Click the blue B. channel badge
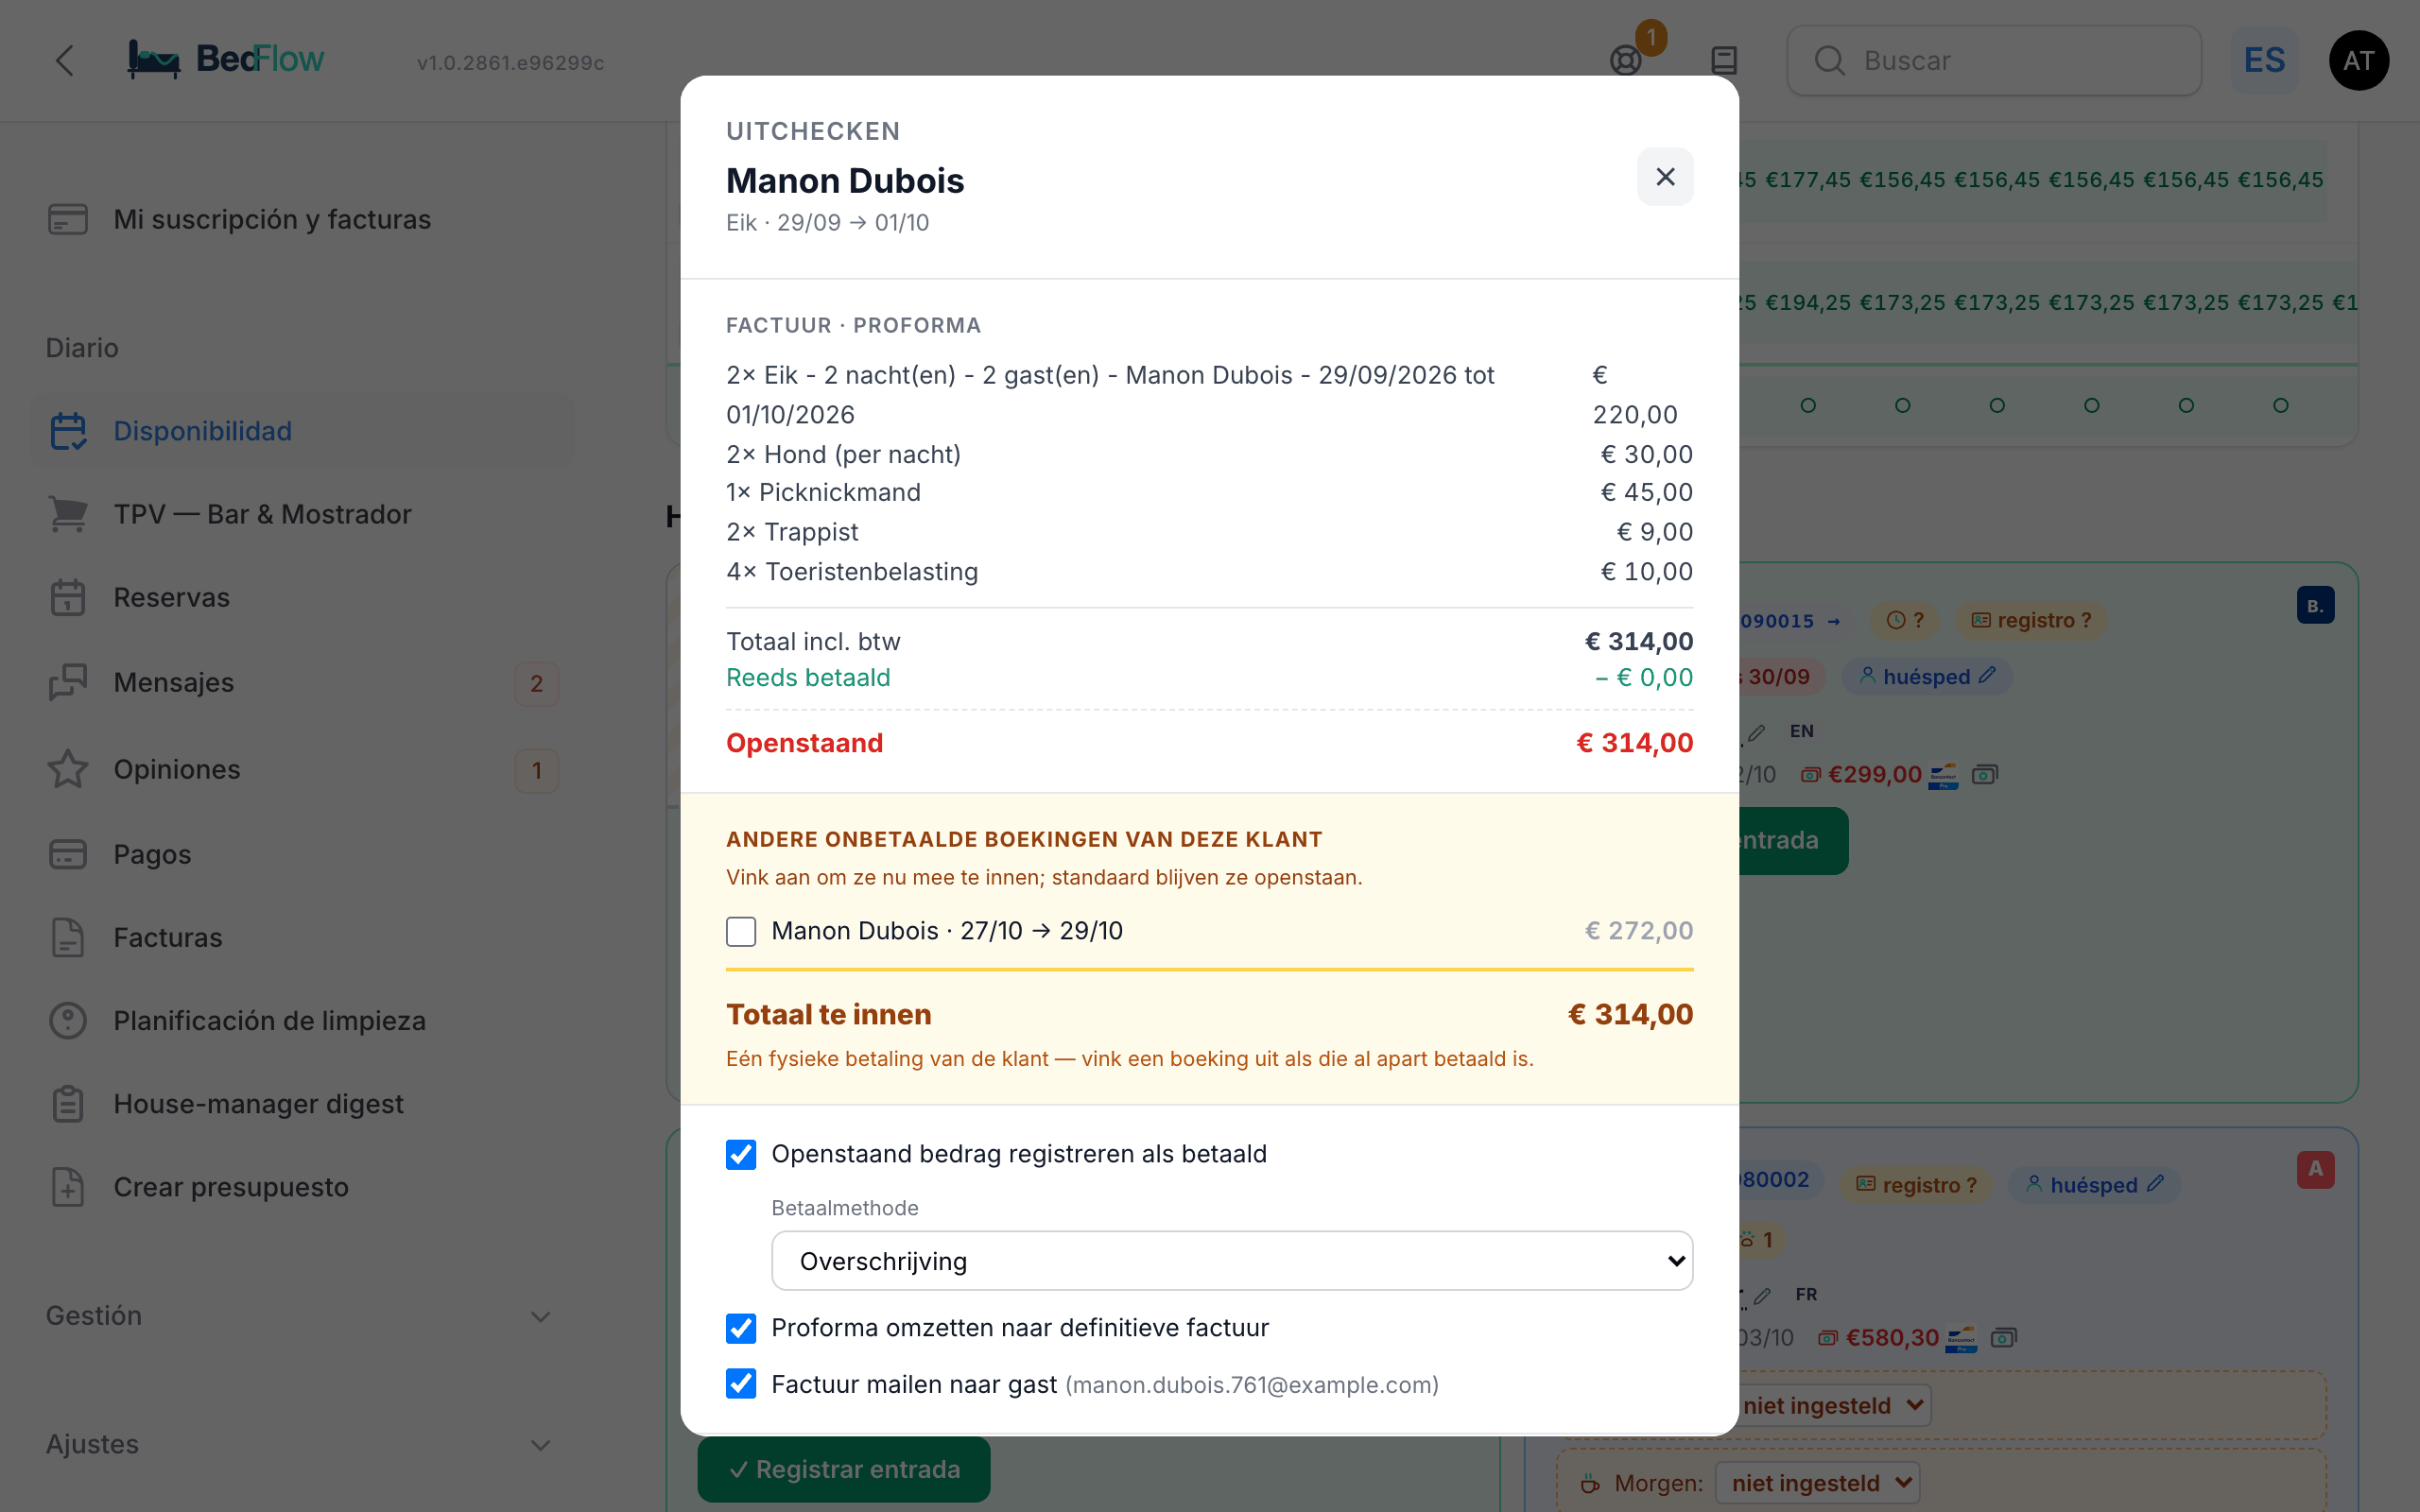The height and width of the screenshot is (1512, 2420). [x=2315, y=605]
